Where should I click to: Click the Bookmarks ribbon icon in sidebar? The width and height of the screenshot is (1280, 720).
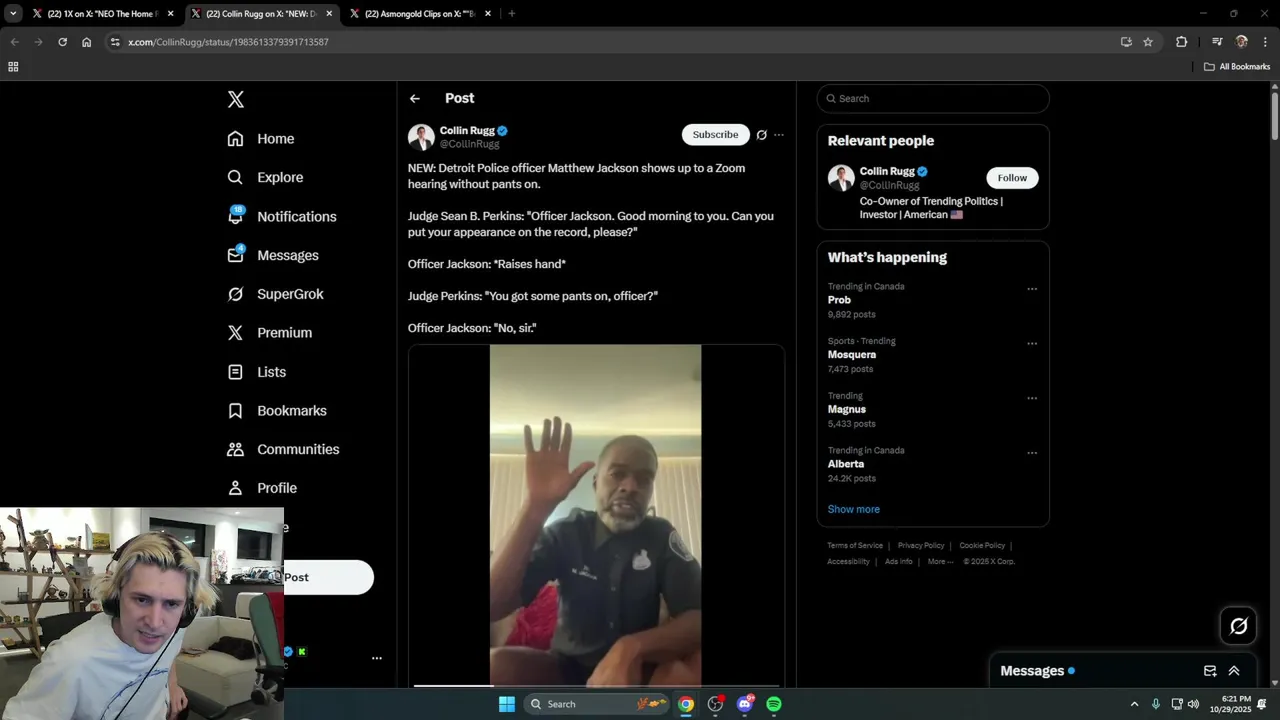coord(235,411)
